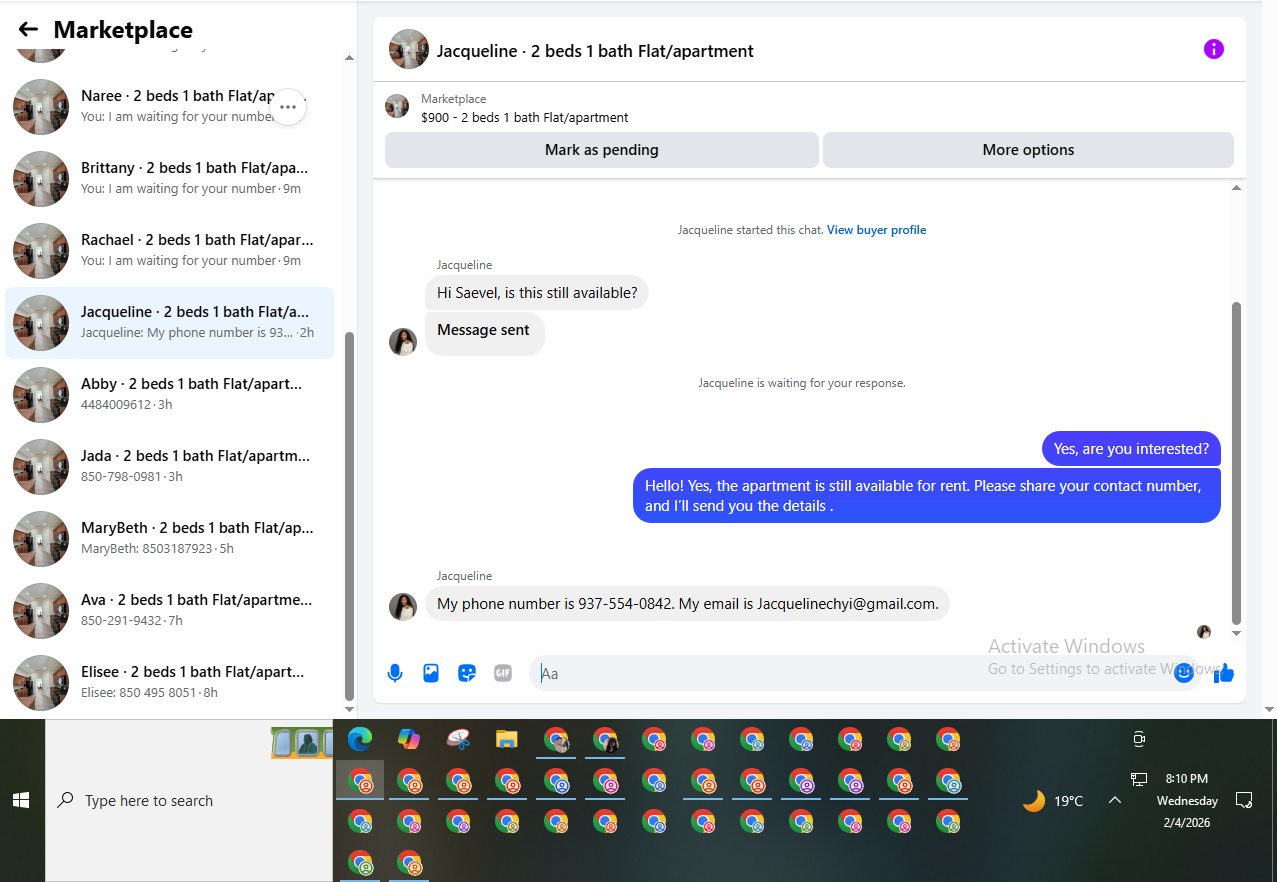
Task: Open the GIF picker icon
Action: coord(503,673)
